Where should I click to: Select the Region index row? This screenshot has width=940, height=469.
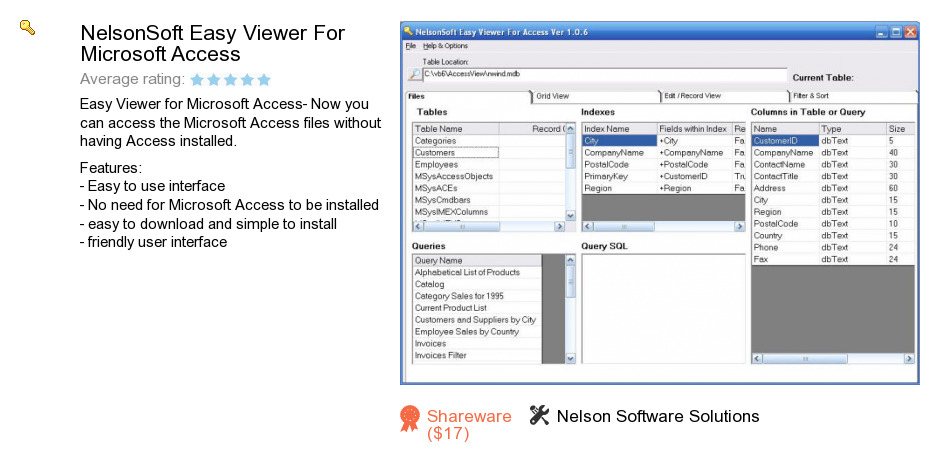(663, 188)
